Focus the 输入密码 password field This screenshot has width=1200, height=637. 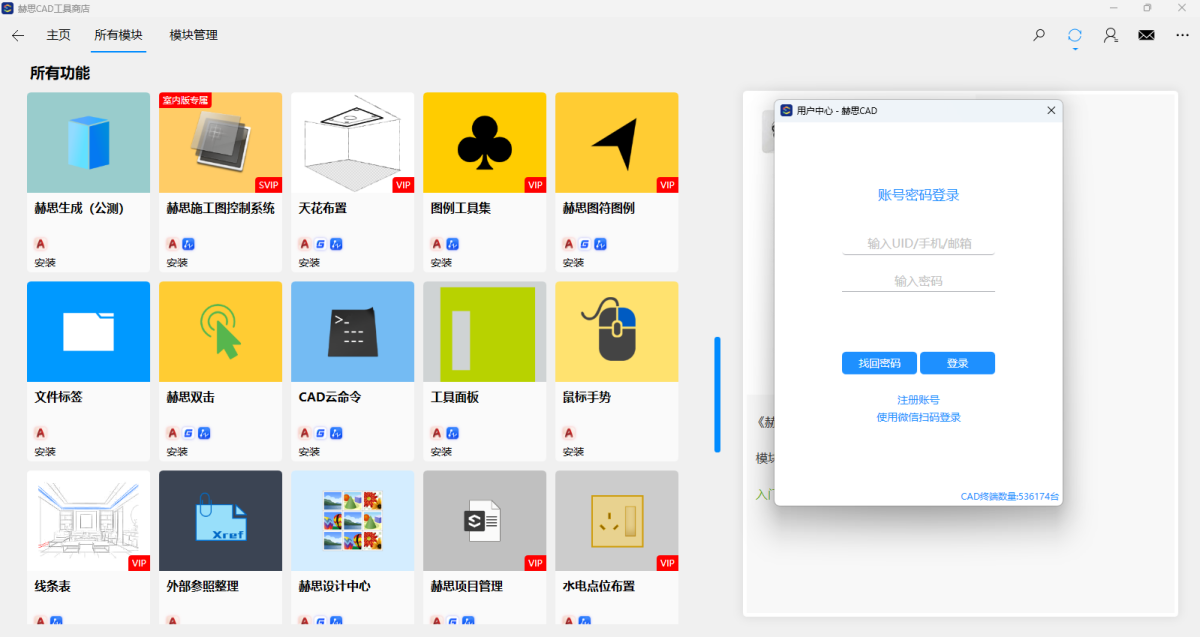click(918, 281)
